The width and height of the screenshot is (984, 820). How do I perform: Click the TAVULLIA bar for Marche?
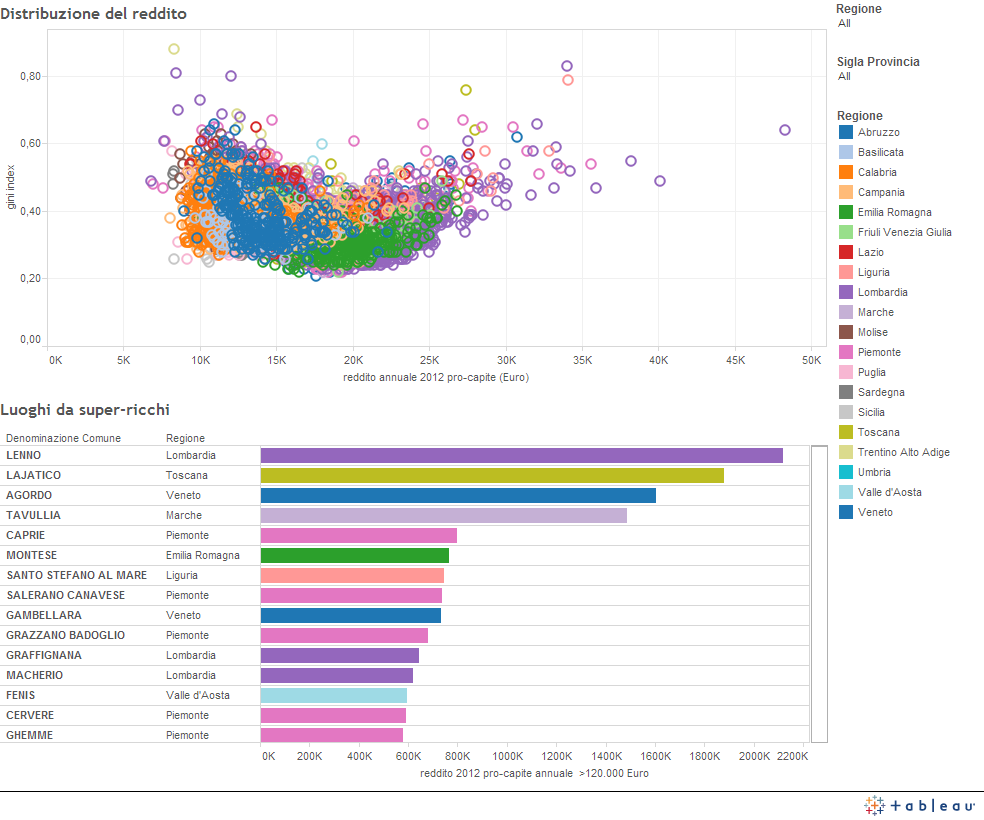443,515
